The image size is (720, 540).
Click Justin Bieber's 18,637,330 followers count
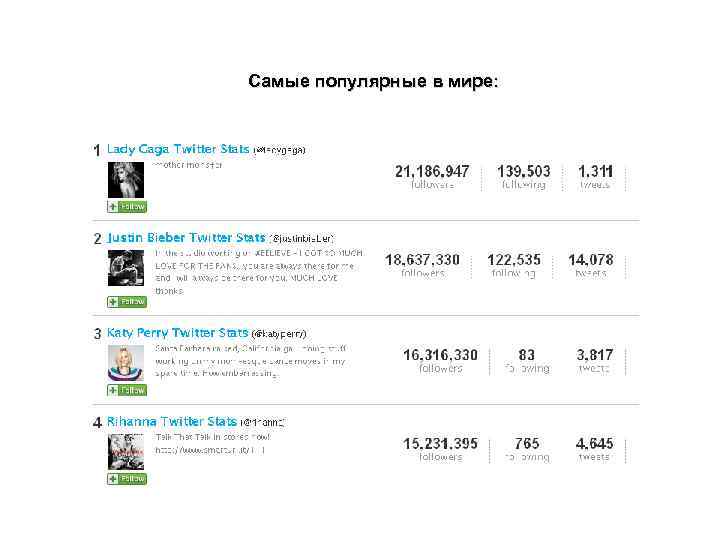pyautogui.click(x=422, y=260)
